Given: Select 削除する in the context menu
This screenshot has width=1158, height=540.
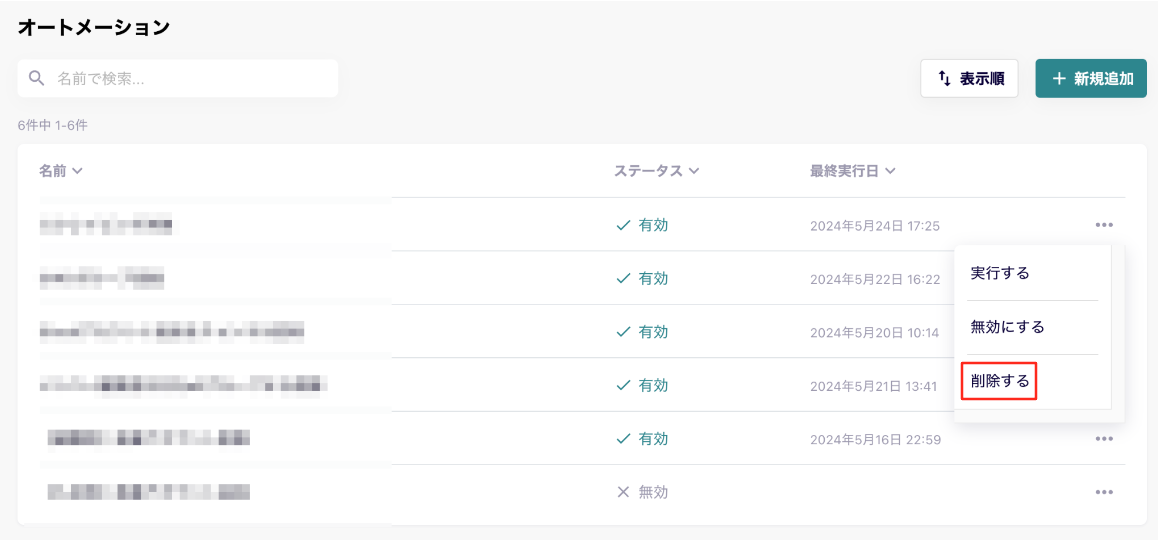Looking at the screenshot, I should [x=999, y=381].
